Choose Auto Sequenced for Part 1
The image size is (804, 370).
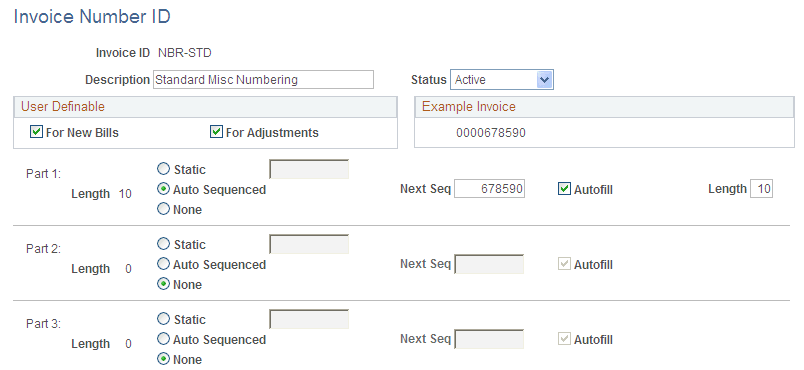point(163,189)
